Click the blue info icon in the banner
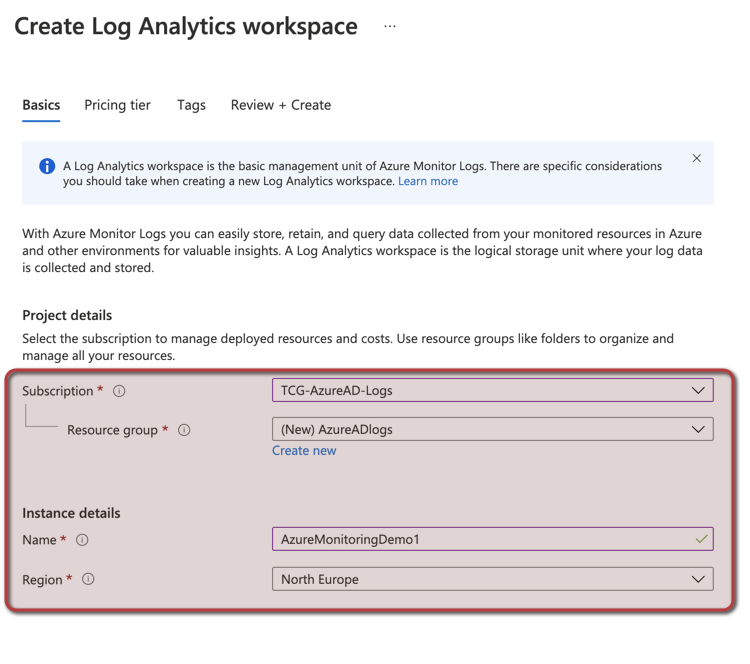Viewport: 750px width, 664px height. (47, 166)
